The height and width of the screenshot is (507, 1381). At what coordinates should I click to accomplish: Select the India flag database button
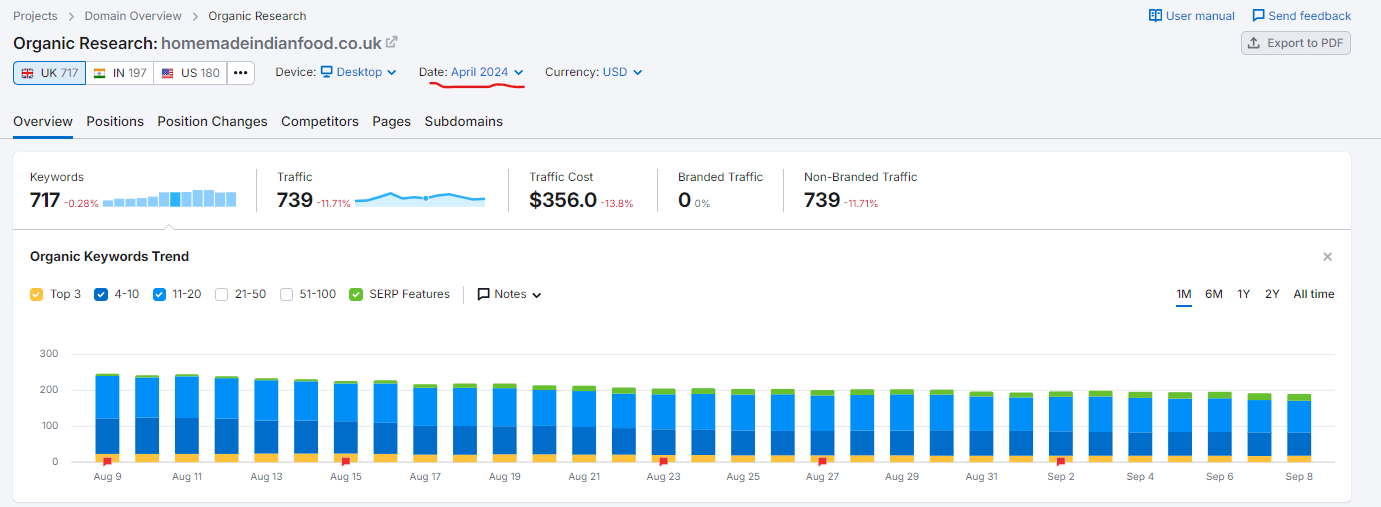coord(119,73)
